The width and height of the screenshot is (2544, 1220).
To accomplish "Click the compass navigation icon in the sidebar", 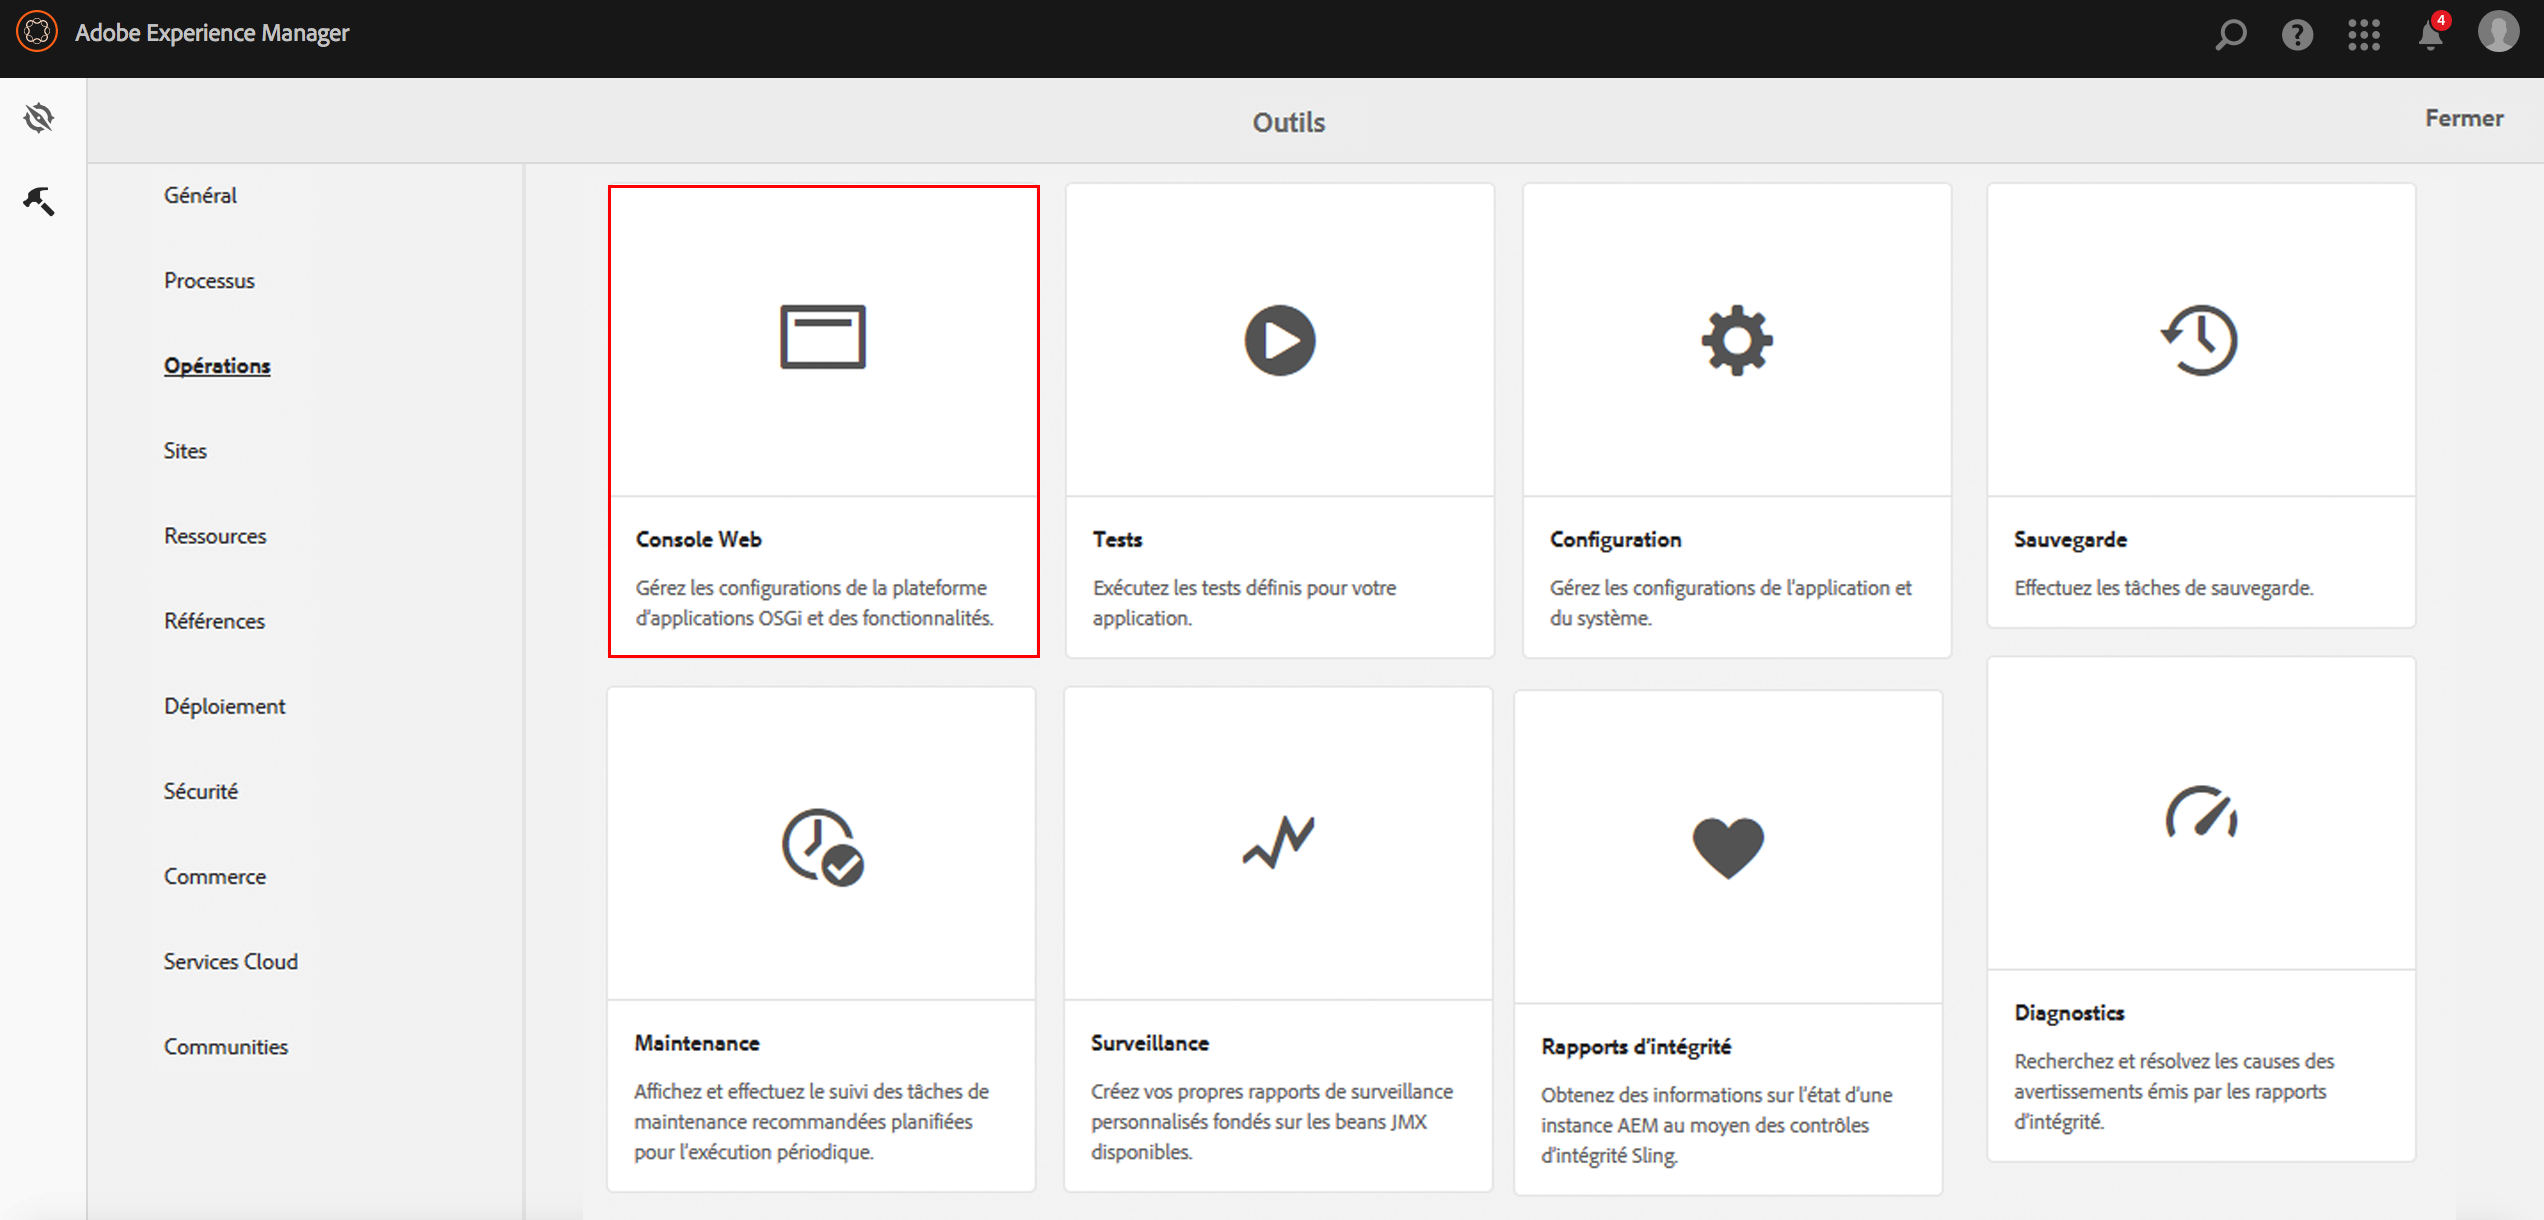I will pyautogui.click(x=39, y=118).
